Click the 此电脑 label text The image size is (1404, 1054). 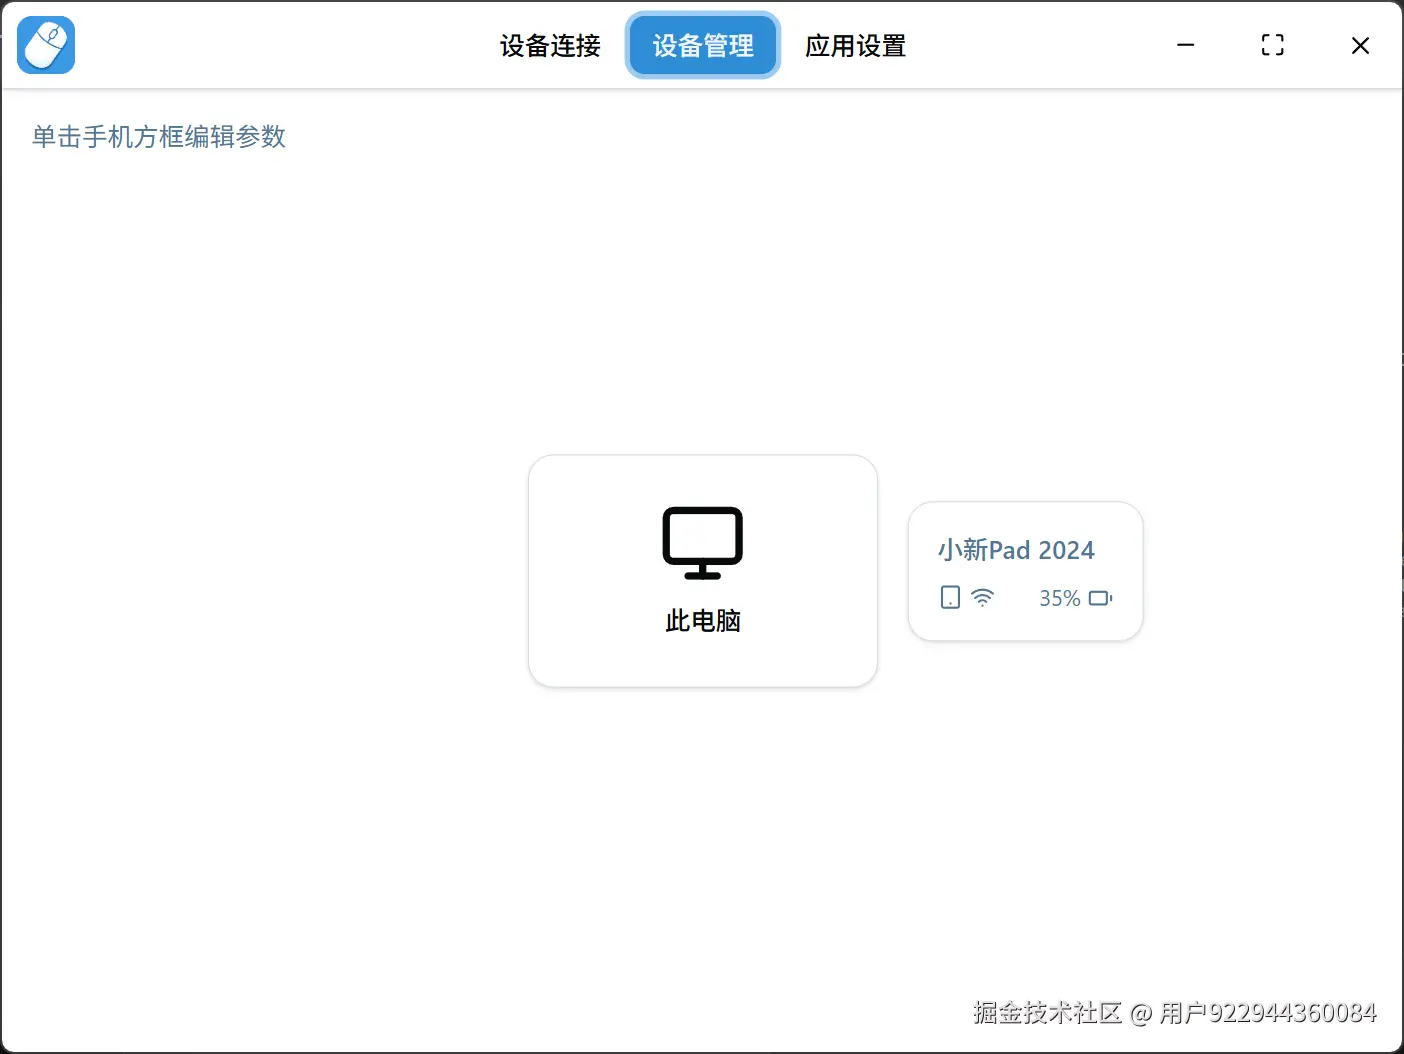tap(702, 620)
